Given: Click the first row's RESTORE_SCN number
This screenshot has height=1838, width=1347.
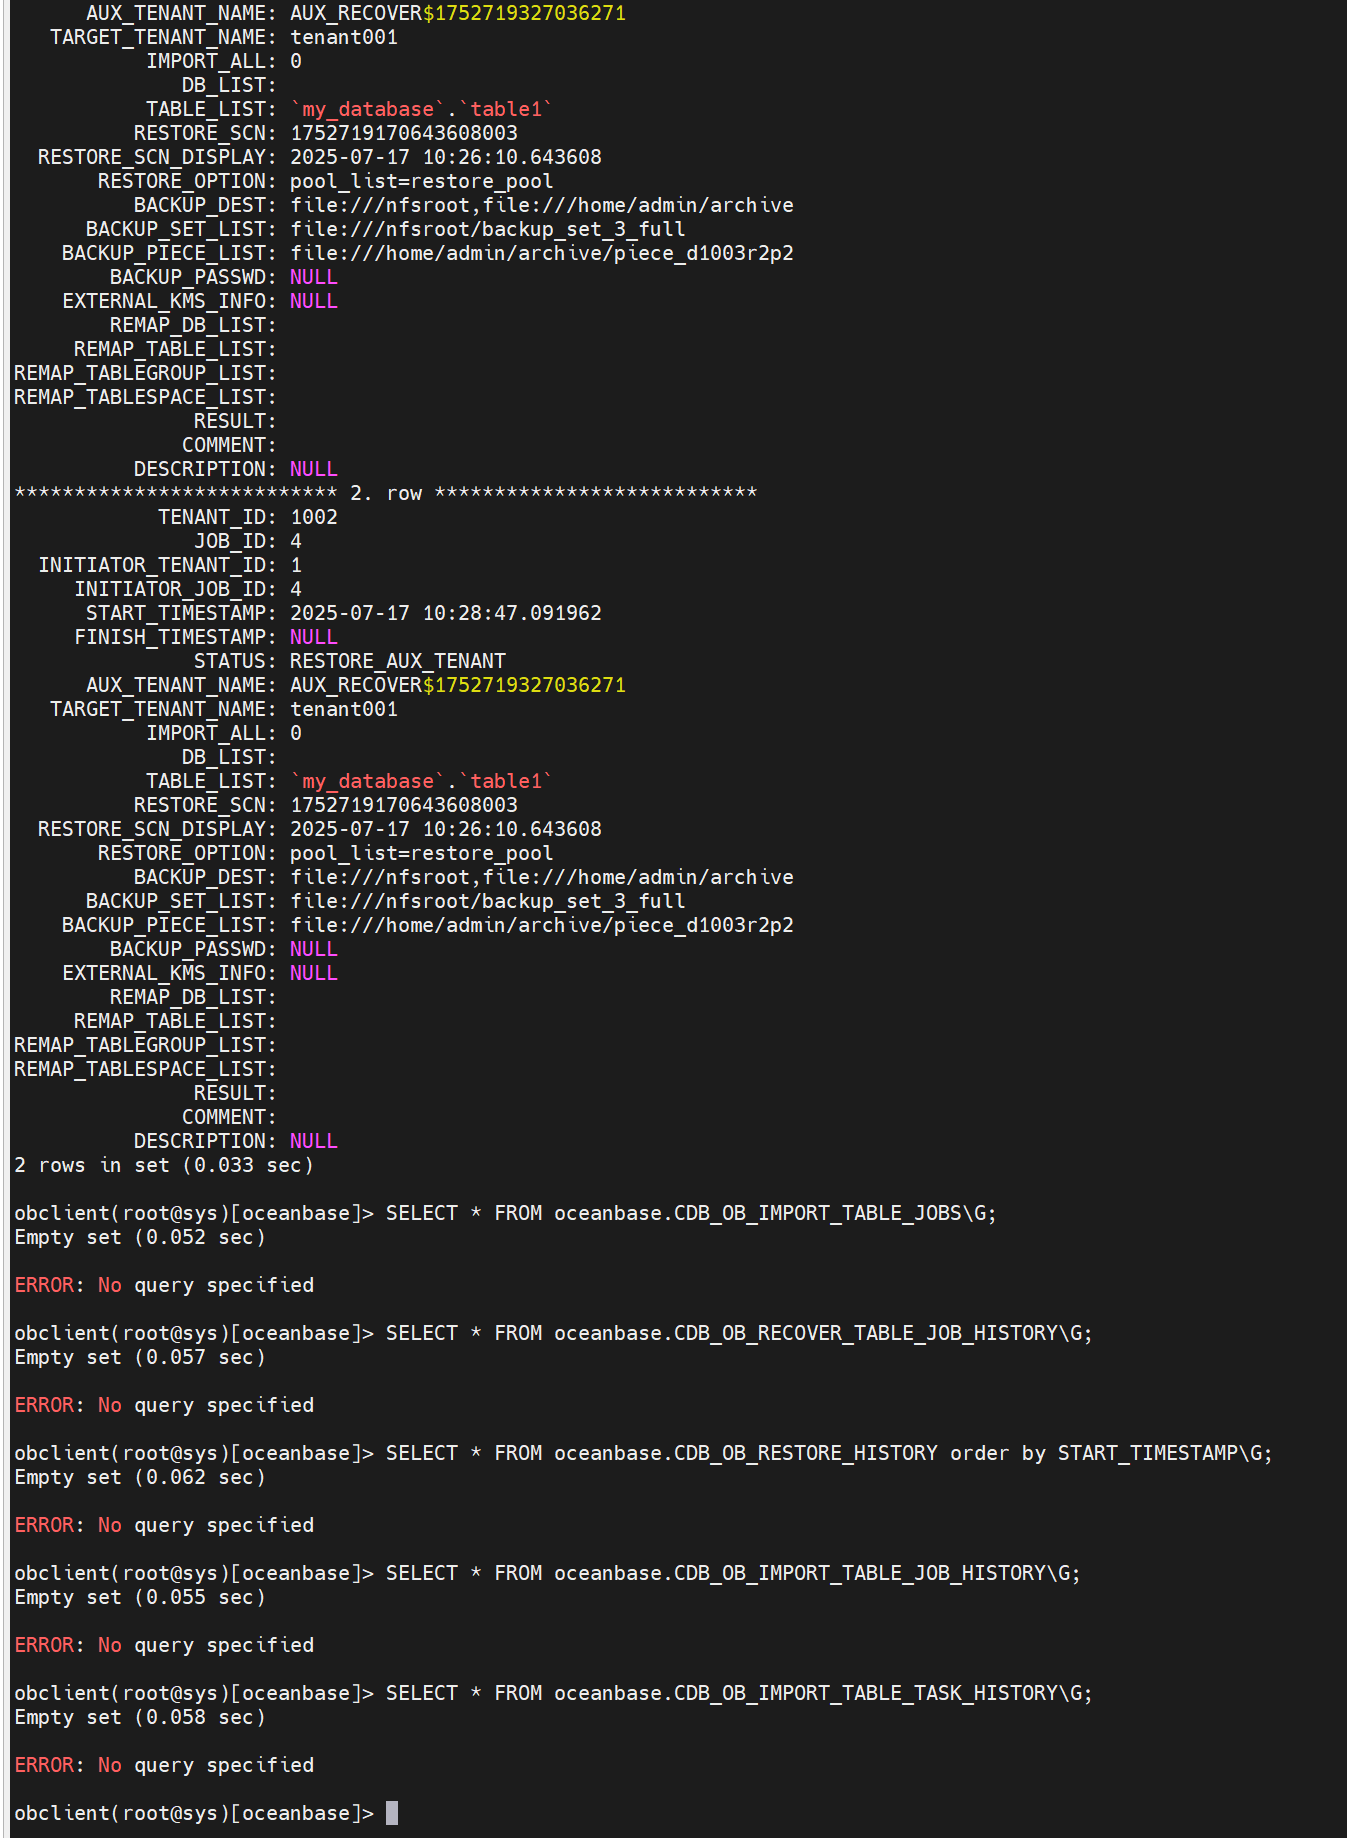Looking at the screenshot, I should point(404,133).
